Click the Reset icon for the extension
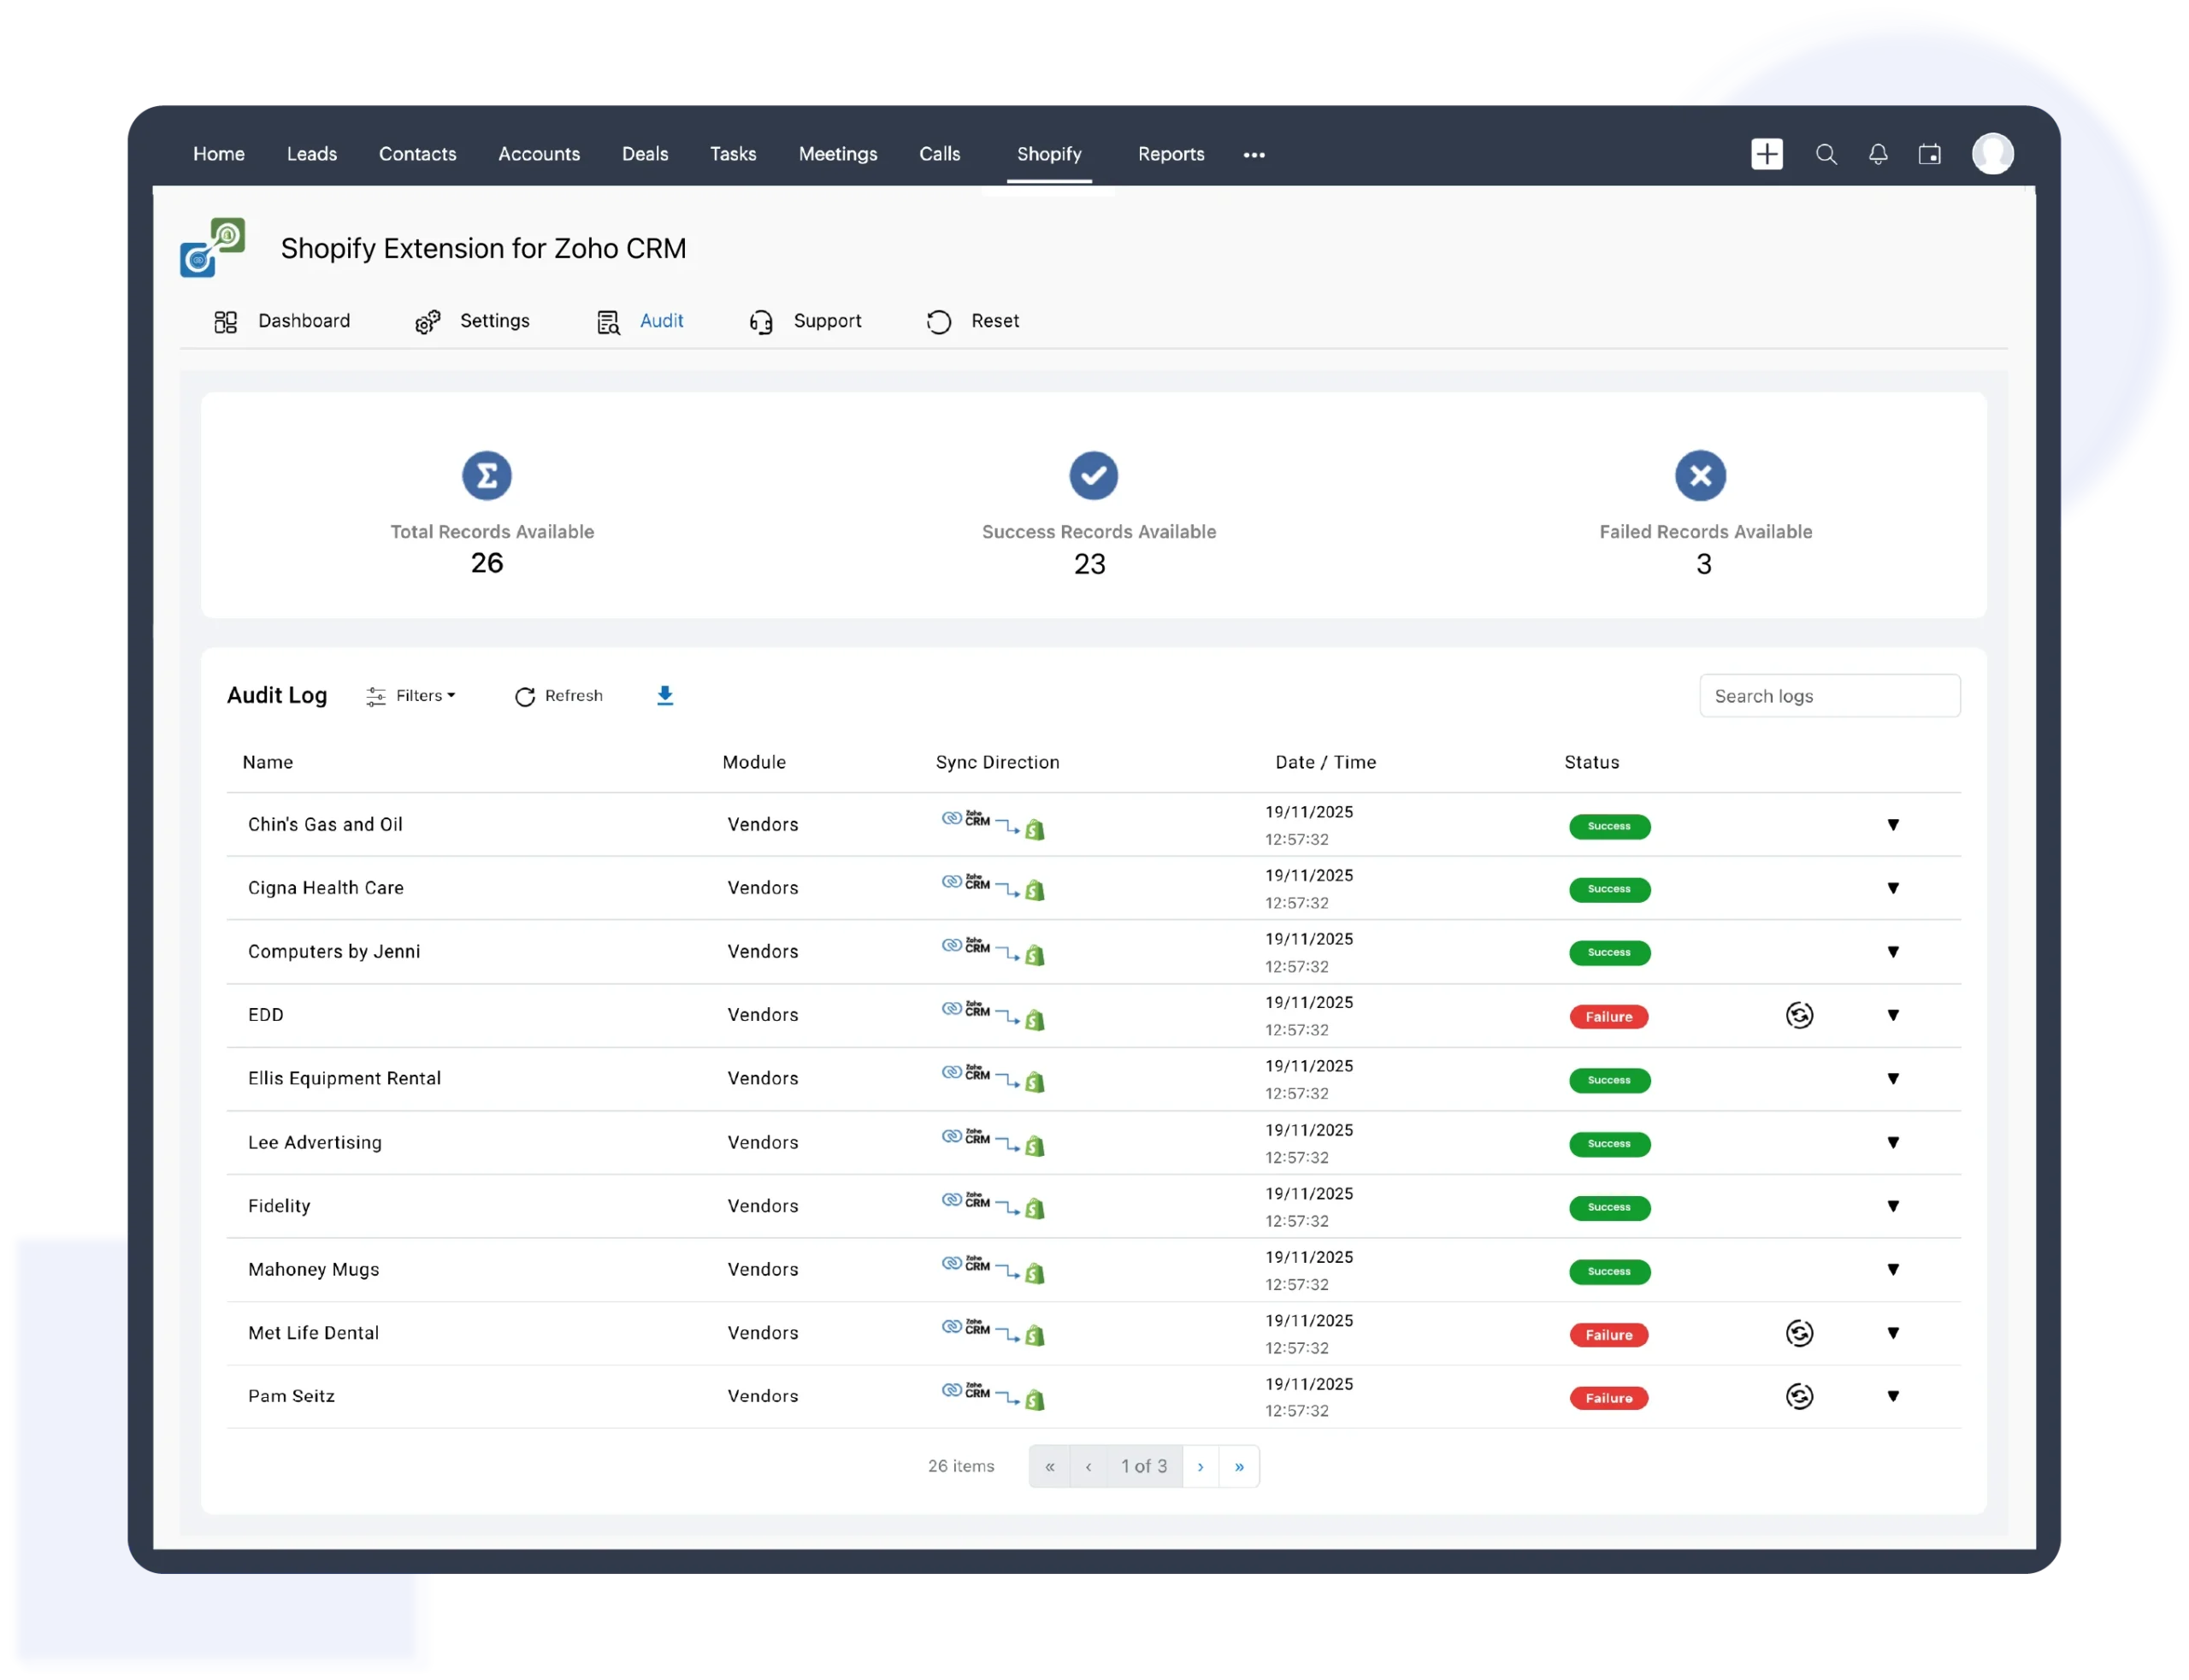Viewport: 2189px width, 1680px height. click(939, 321)
